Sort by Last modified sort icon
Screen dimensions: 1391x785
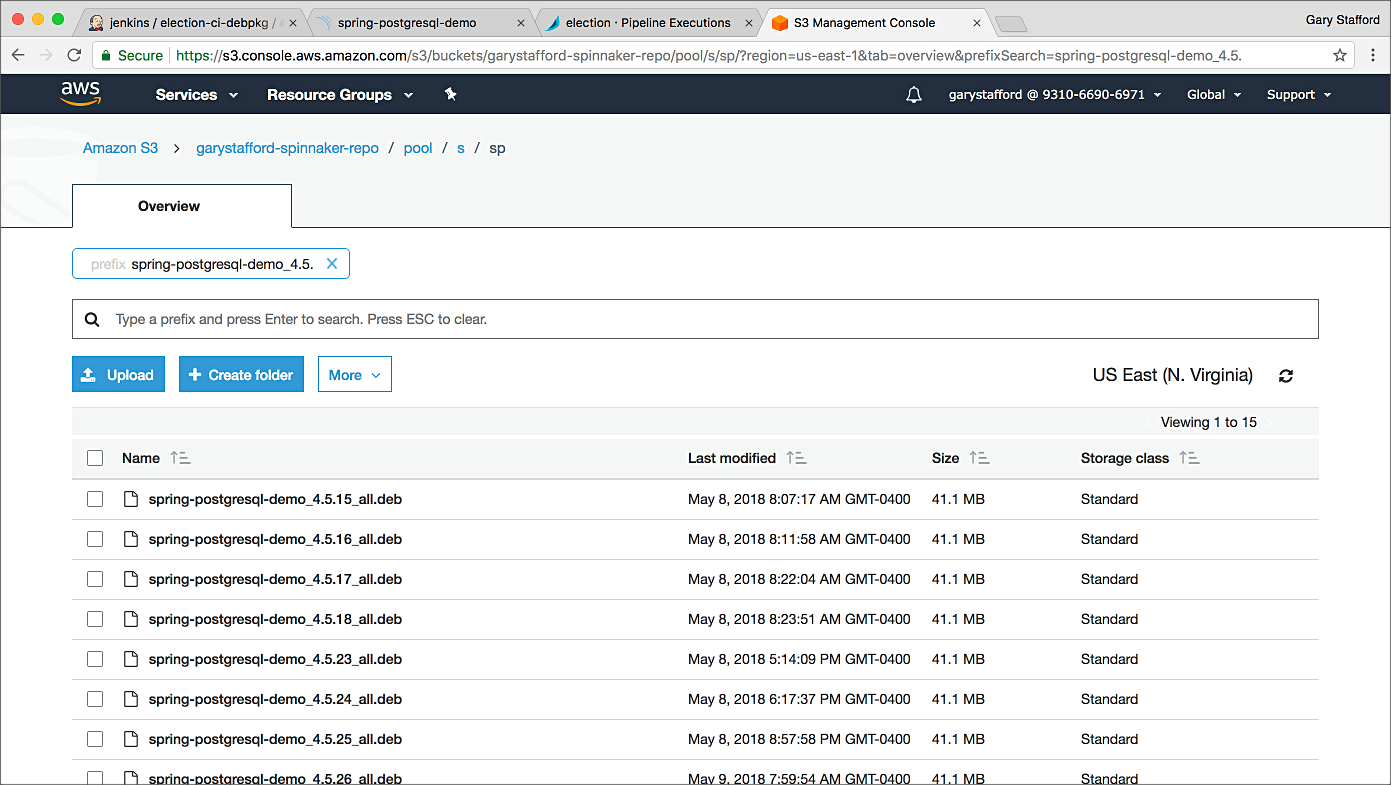click(796, 458)
